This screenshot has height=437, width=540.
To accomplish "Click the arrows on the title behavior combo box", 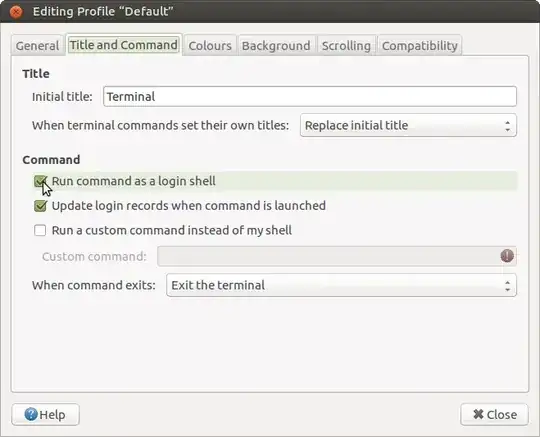I will click(507, 126).
